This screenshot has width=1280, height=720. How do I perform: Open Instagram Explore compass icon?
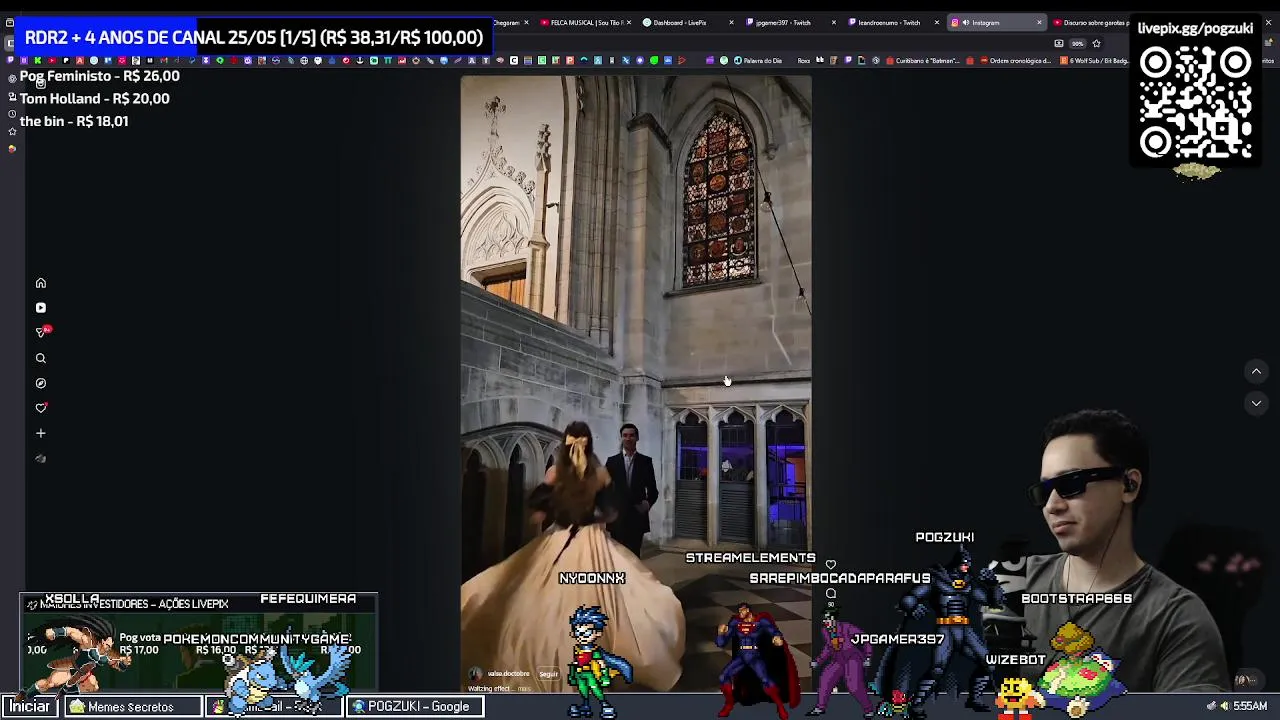[41, 383]
